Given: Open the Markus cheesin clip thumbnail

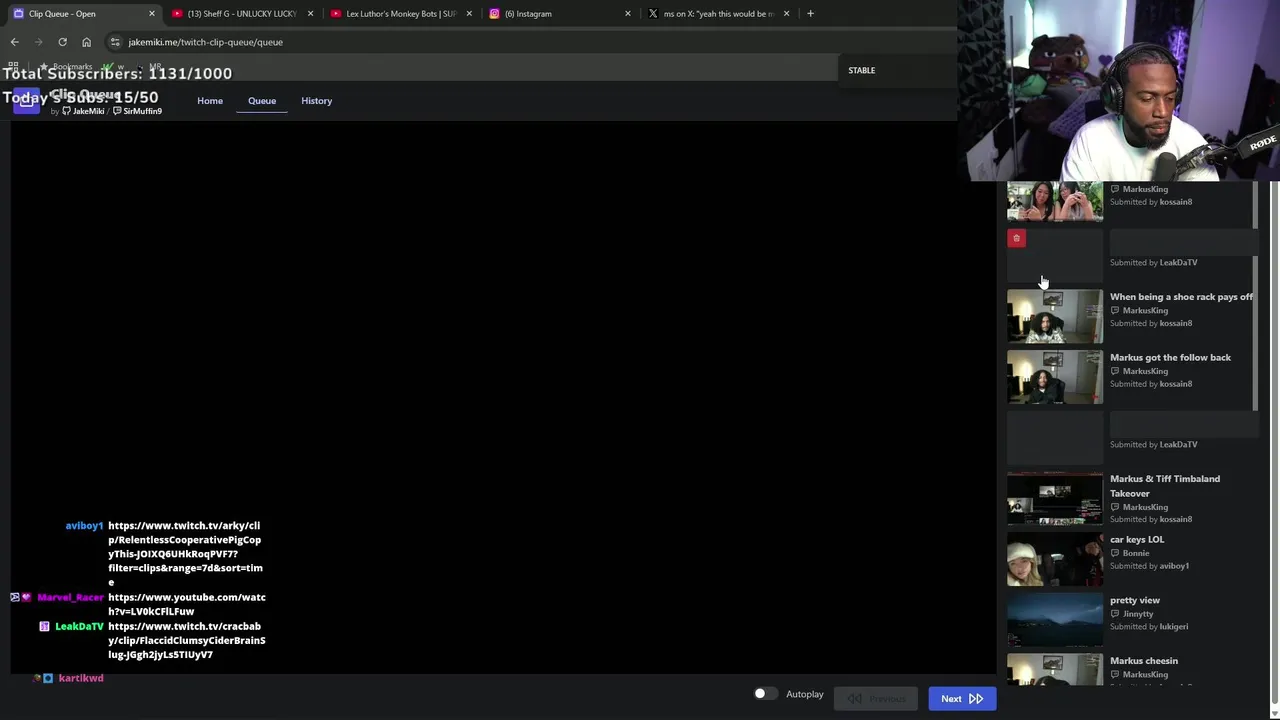Looking at the screenshot, I should [1055, 670].
